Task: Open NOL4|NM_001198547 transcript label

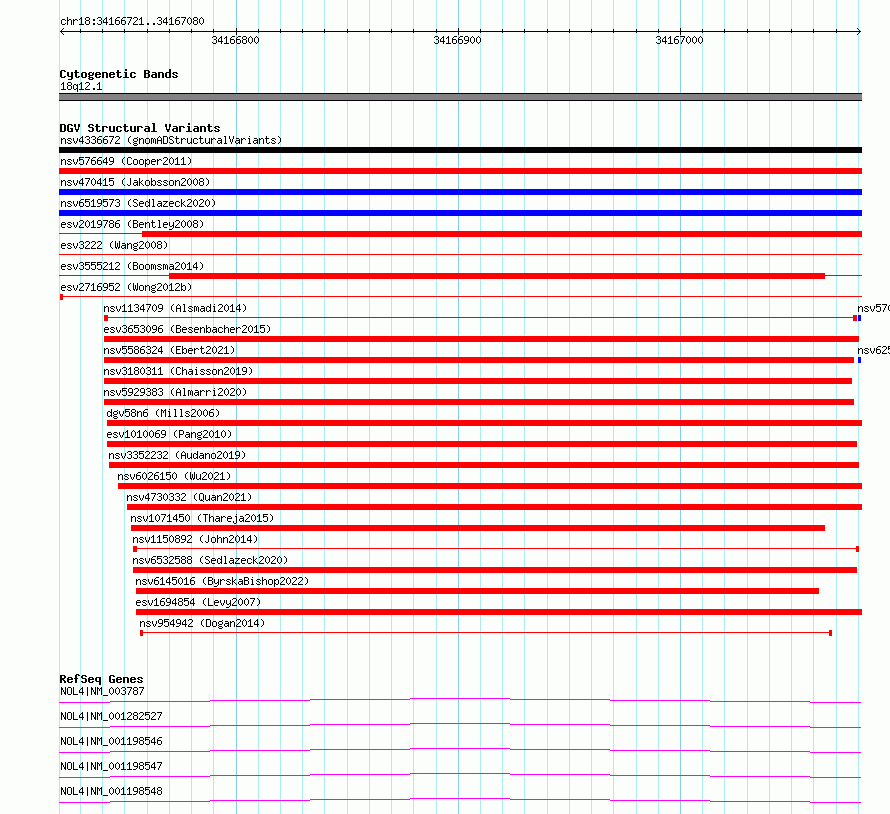Action: [x=111, y=766]
